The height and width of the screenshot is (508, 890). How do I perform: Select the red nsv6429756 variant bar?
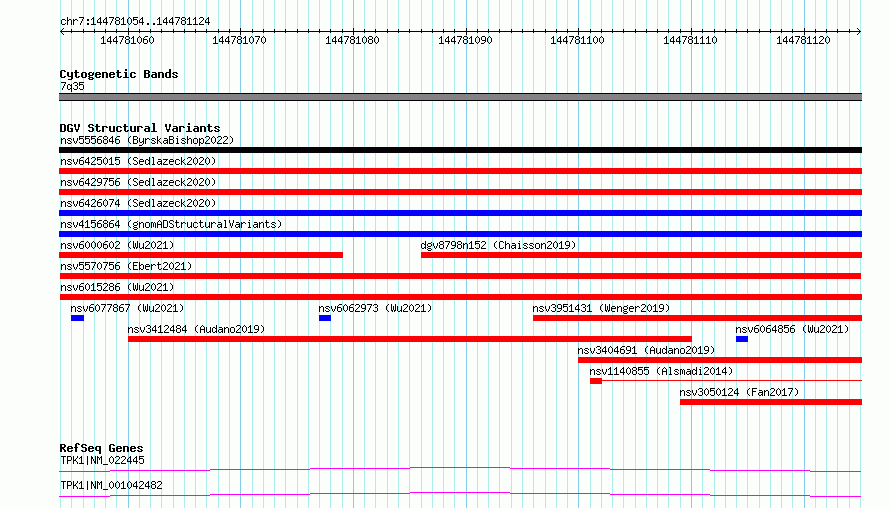point(460,192)
